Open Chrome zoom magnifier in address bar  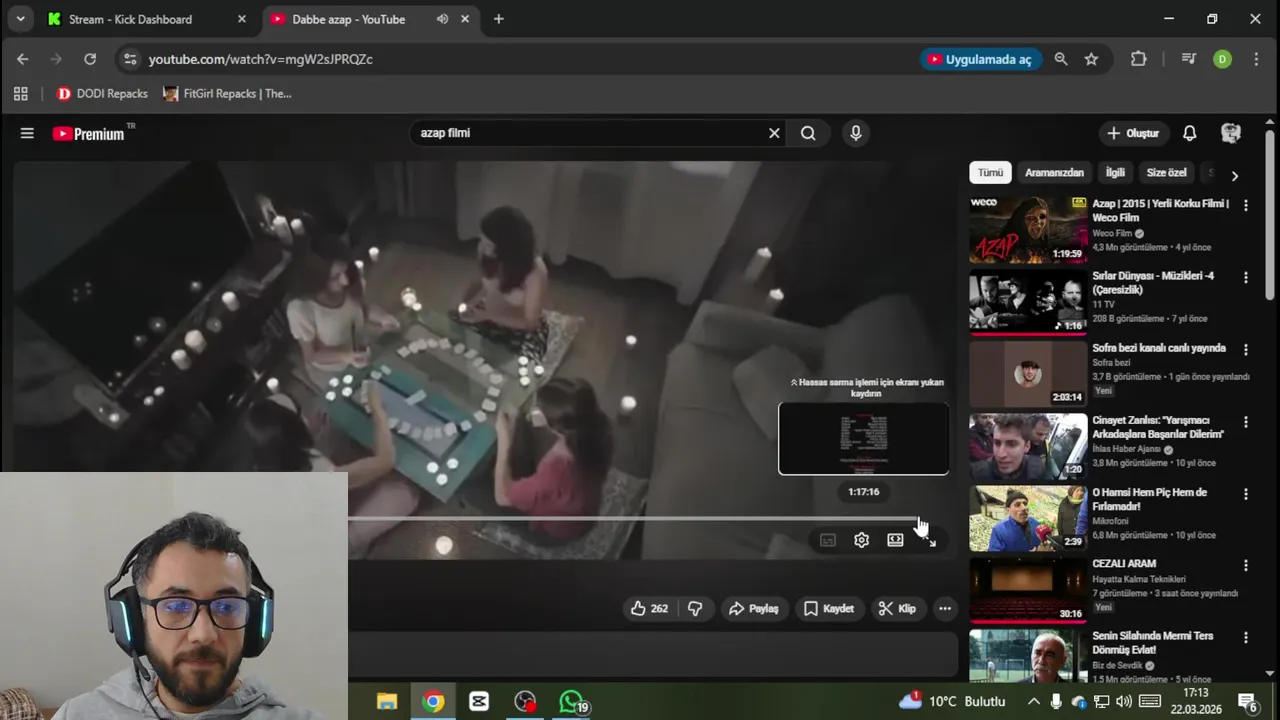pos(1061,59)
